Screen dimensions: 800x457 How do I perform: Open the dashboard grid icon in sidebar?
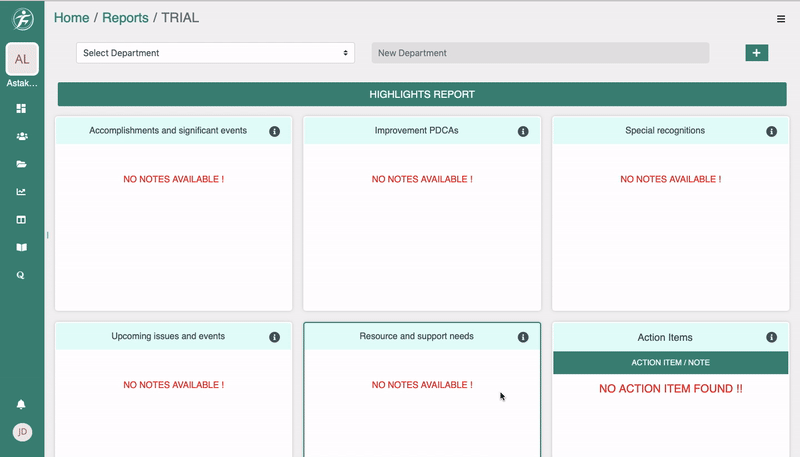21,108
